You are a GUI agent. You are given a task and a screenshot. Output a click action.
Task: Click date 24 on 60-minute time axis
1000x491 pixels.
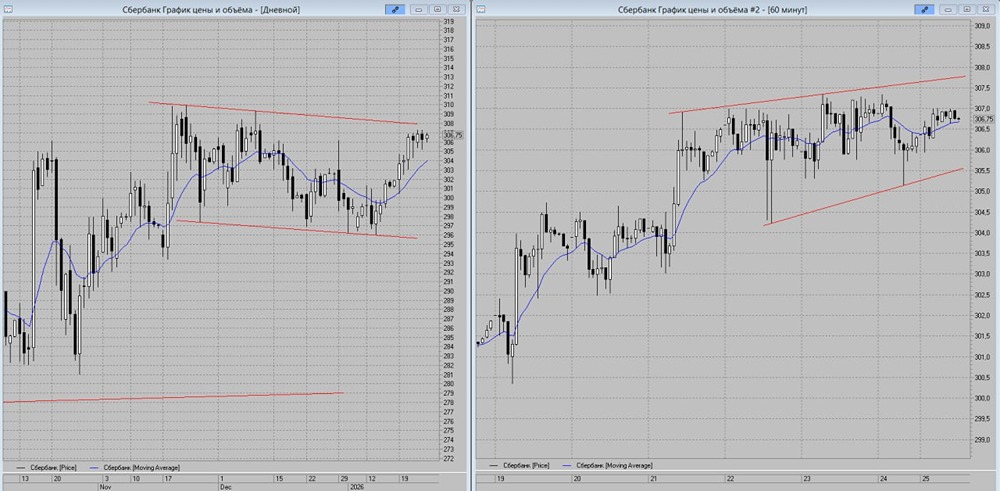[883, 478]
